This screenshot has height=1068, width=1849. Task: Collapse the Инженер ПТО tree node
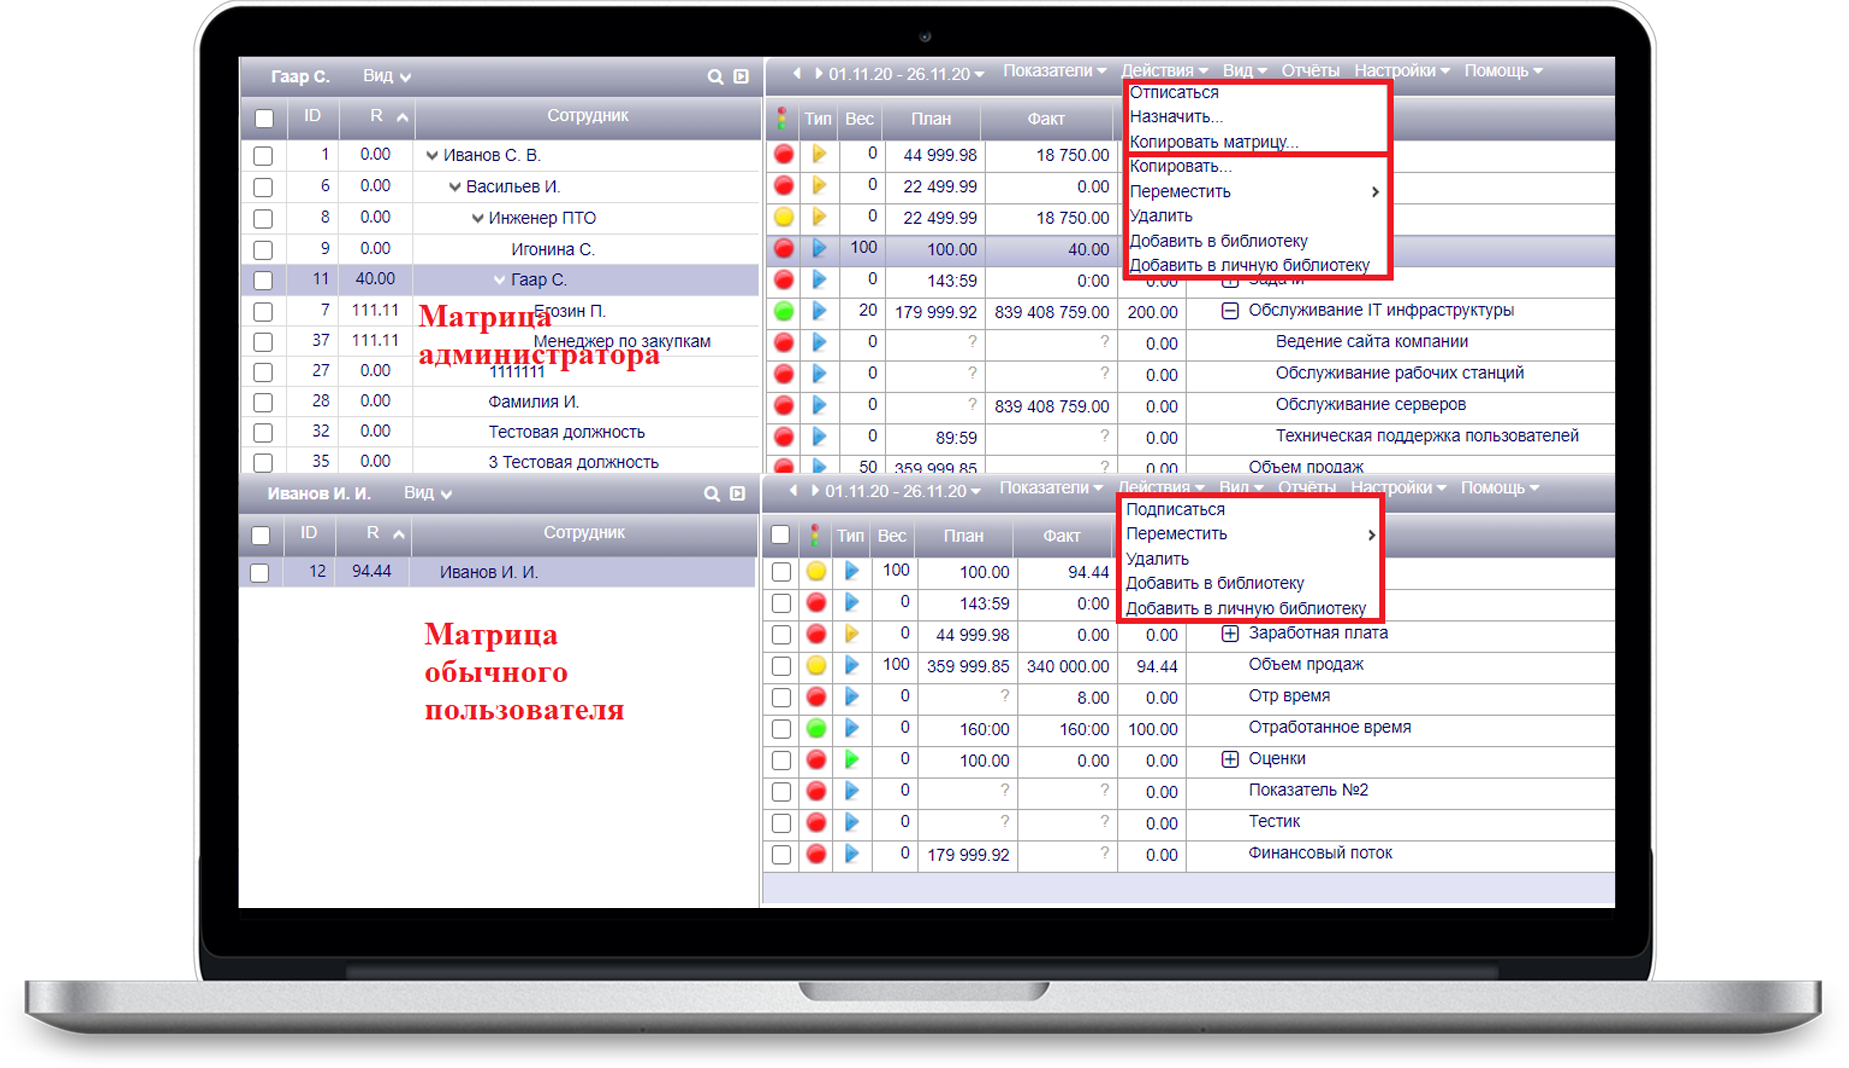click(x=477, y=218)
